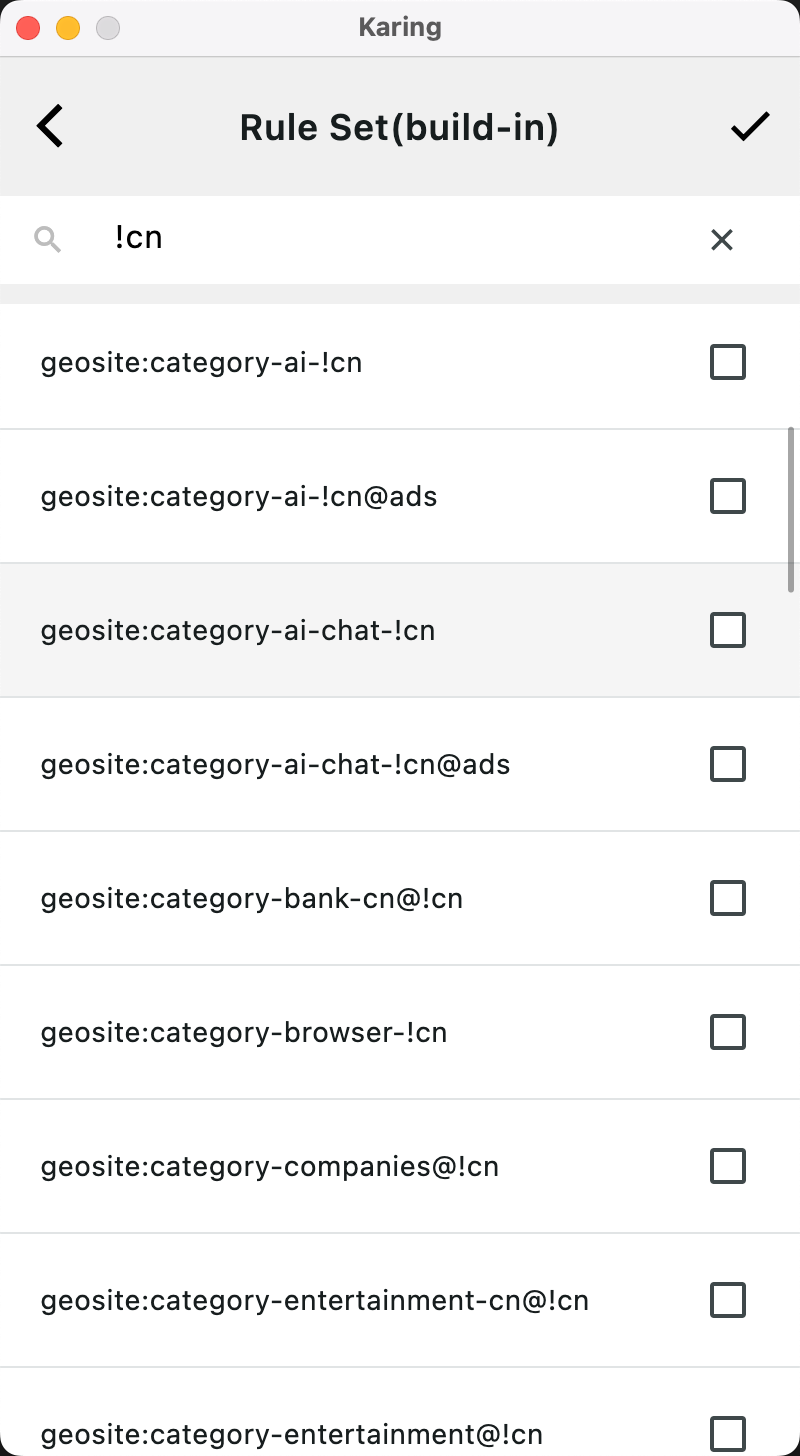Enable the geosite:category-ai-!cn@ads checkbox

click(728, 496)
